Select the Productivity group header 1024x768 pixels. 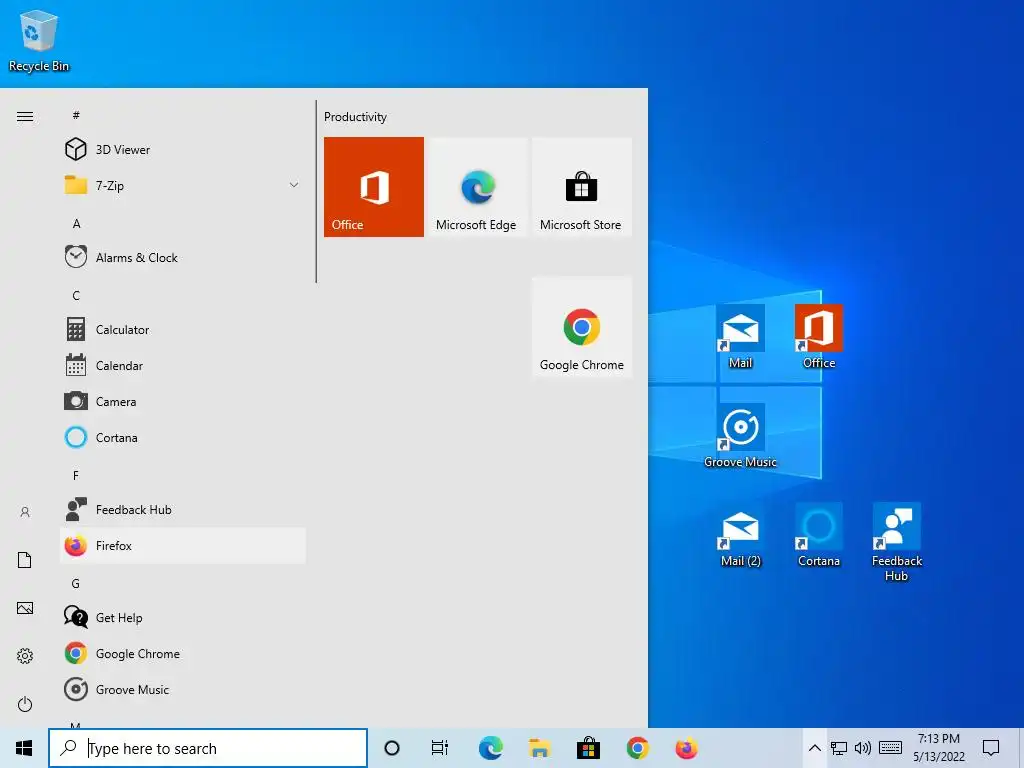(355, 117)
